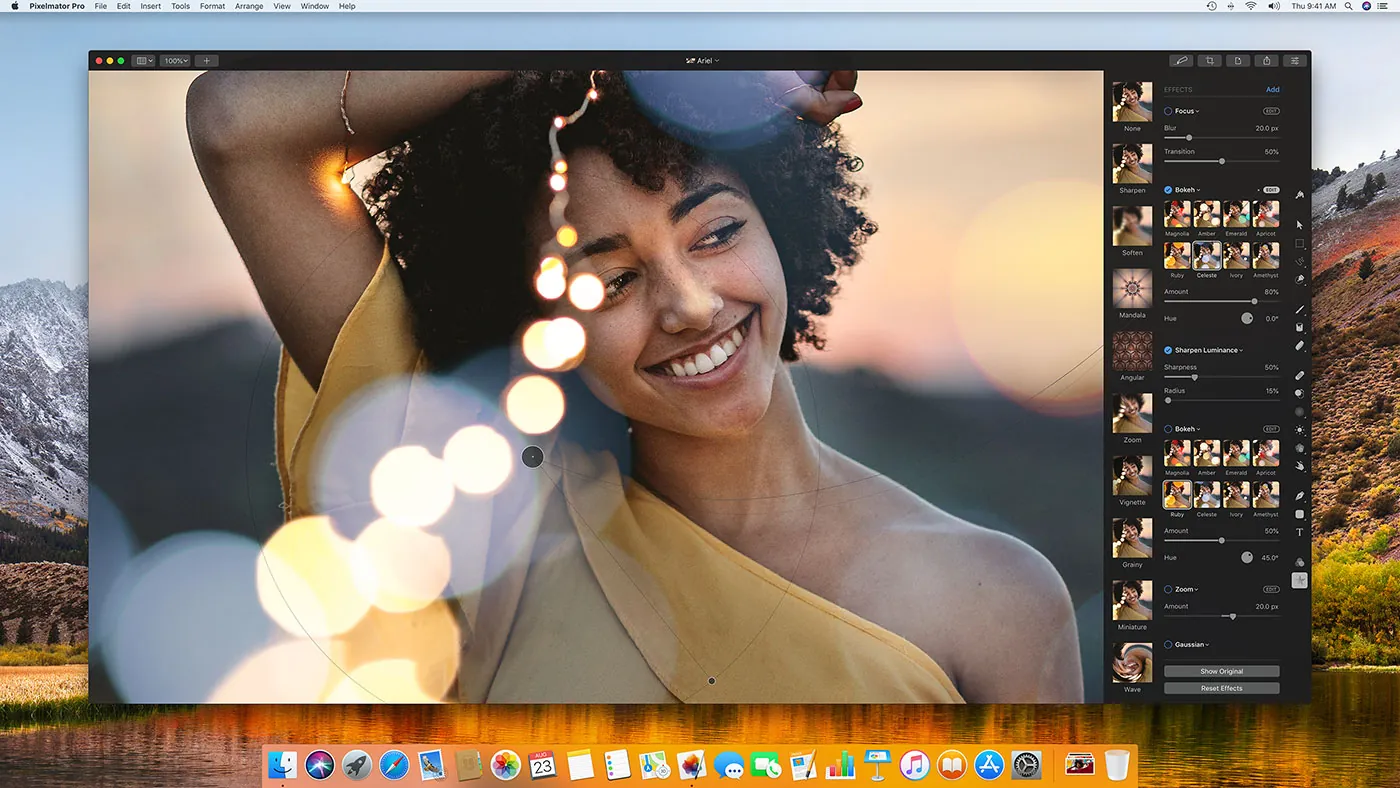The height and width of the screenshot is (788, 1400).
Task: Open the view options sliders icon
Action: coord(1294,60)
